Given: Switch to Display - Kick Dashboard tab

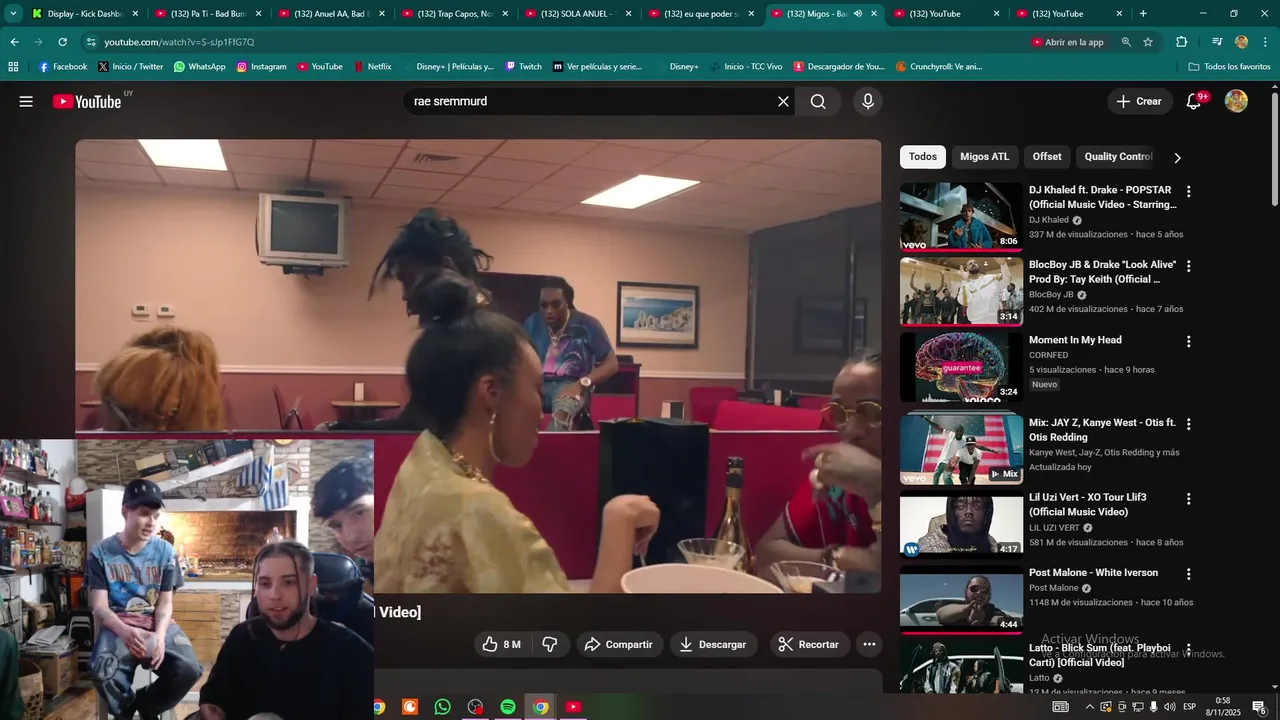Looking at the screenshot, I should [84, 14].
